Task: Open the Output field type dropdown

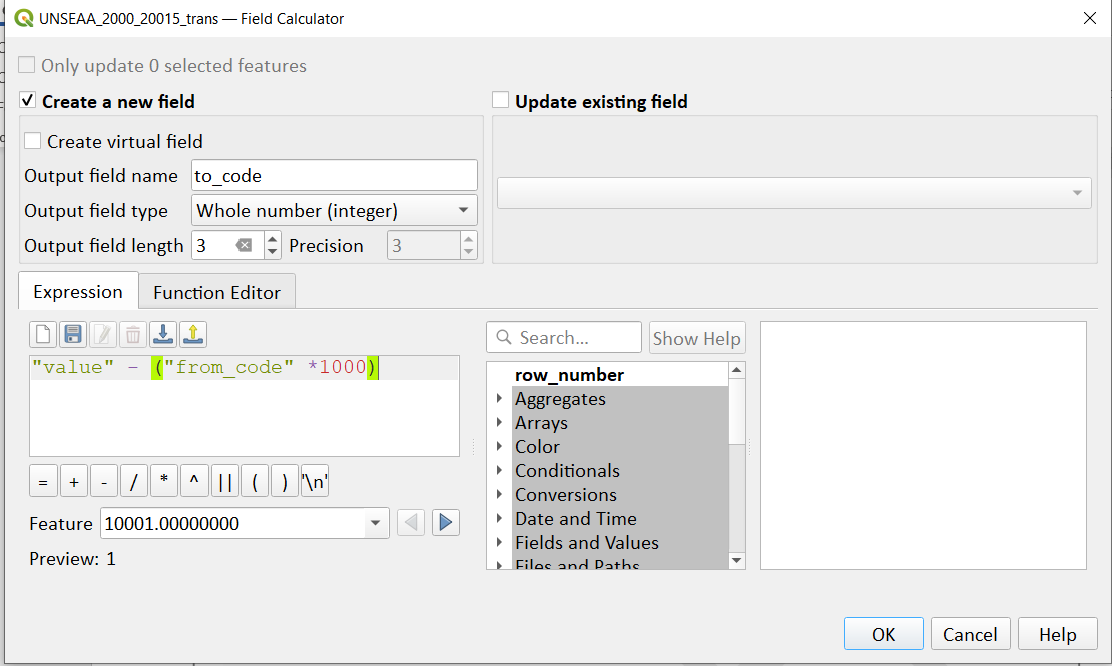Action: click(x=334, y=210)
